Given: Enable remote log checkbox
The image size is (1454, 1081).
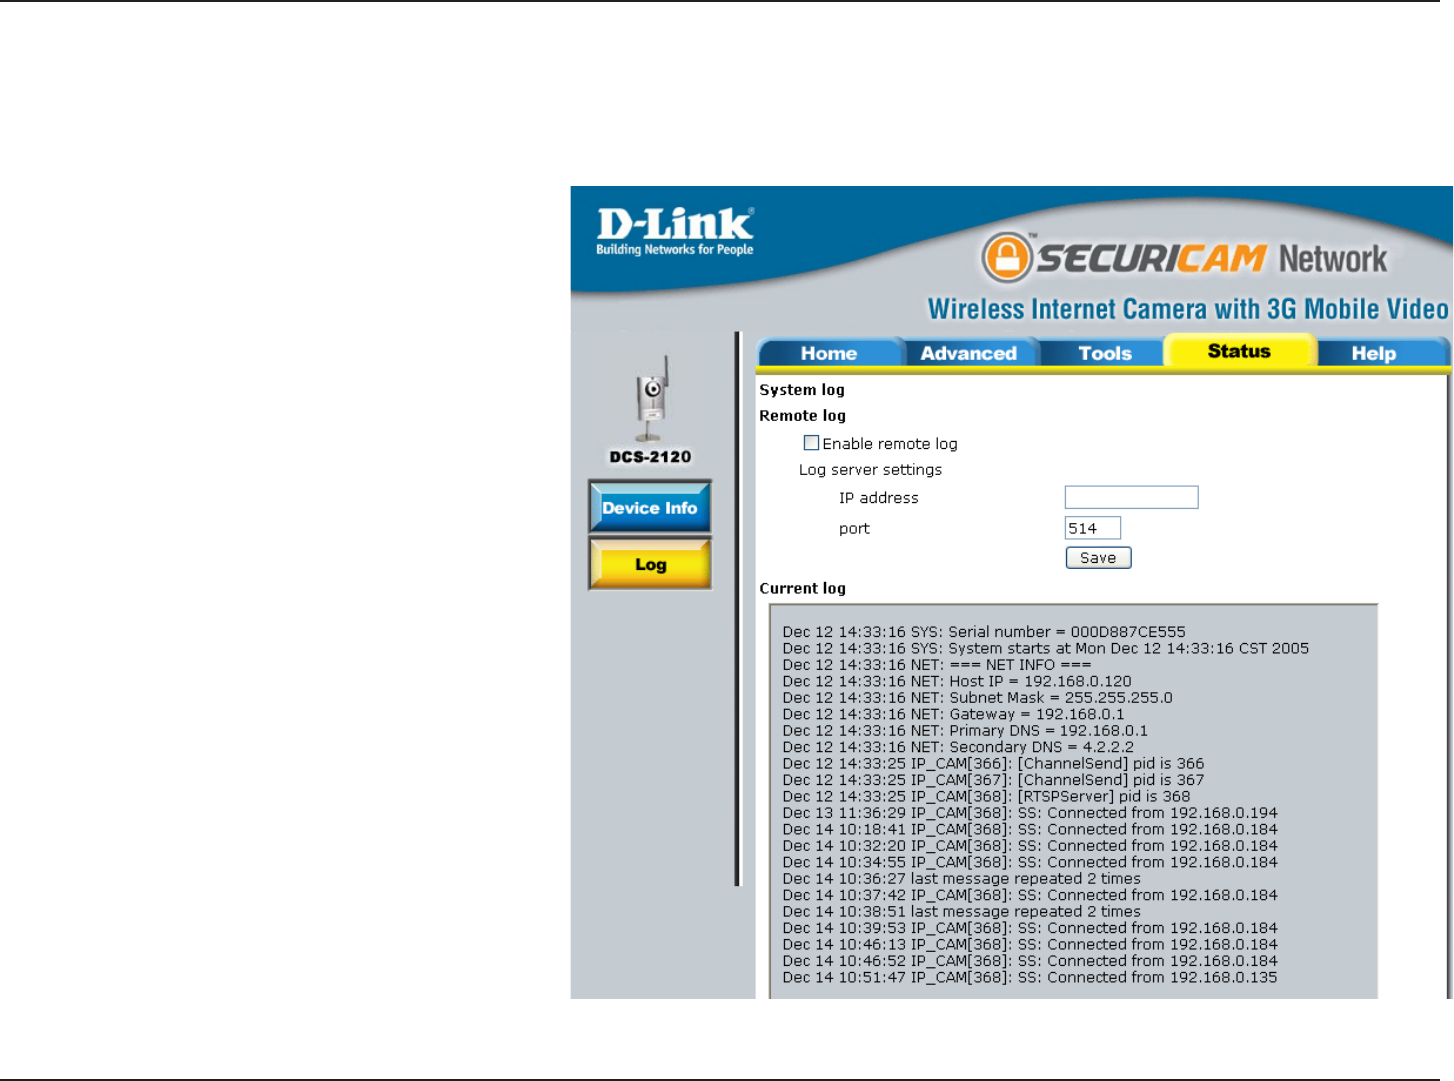Looking at the screenshot, I should click(x=811, y=443).
